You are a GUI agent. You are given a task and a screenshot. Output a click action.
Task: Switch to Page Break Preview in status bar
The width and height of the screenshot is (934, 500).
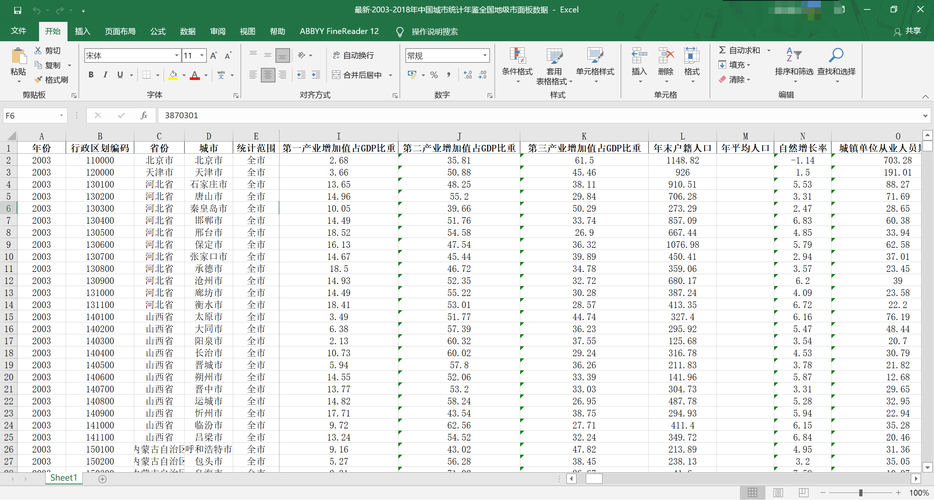tap(802, 493)
